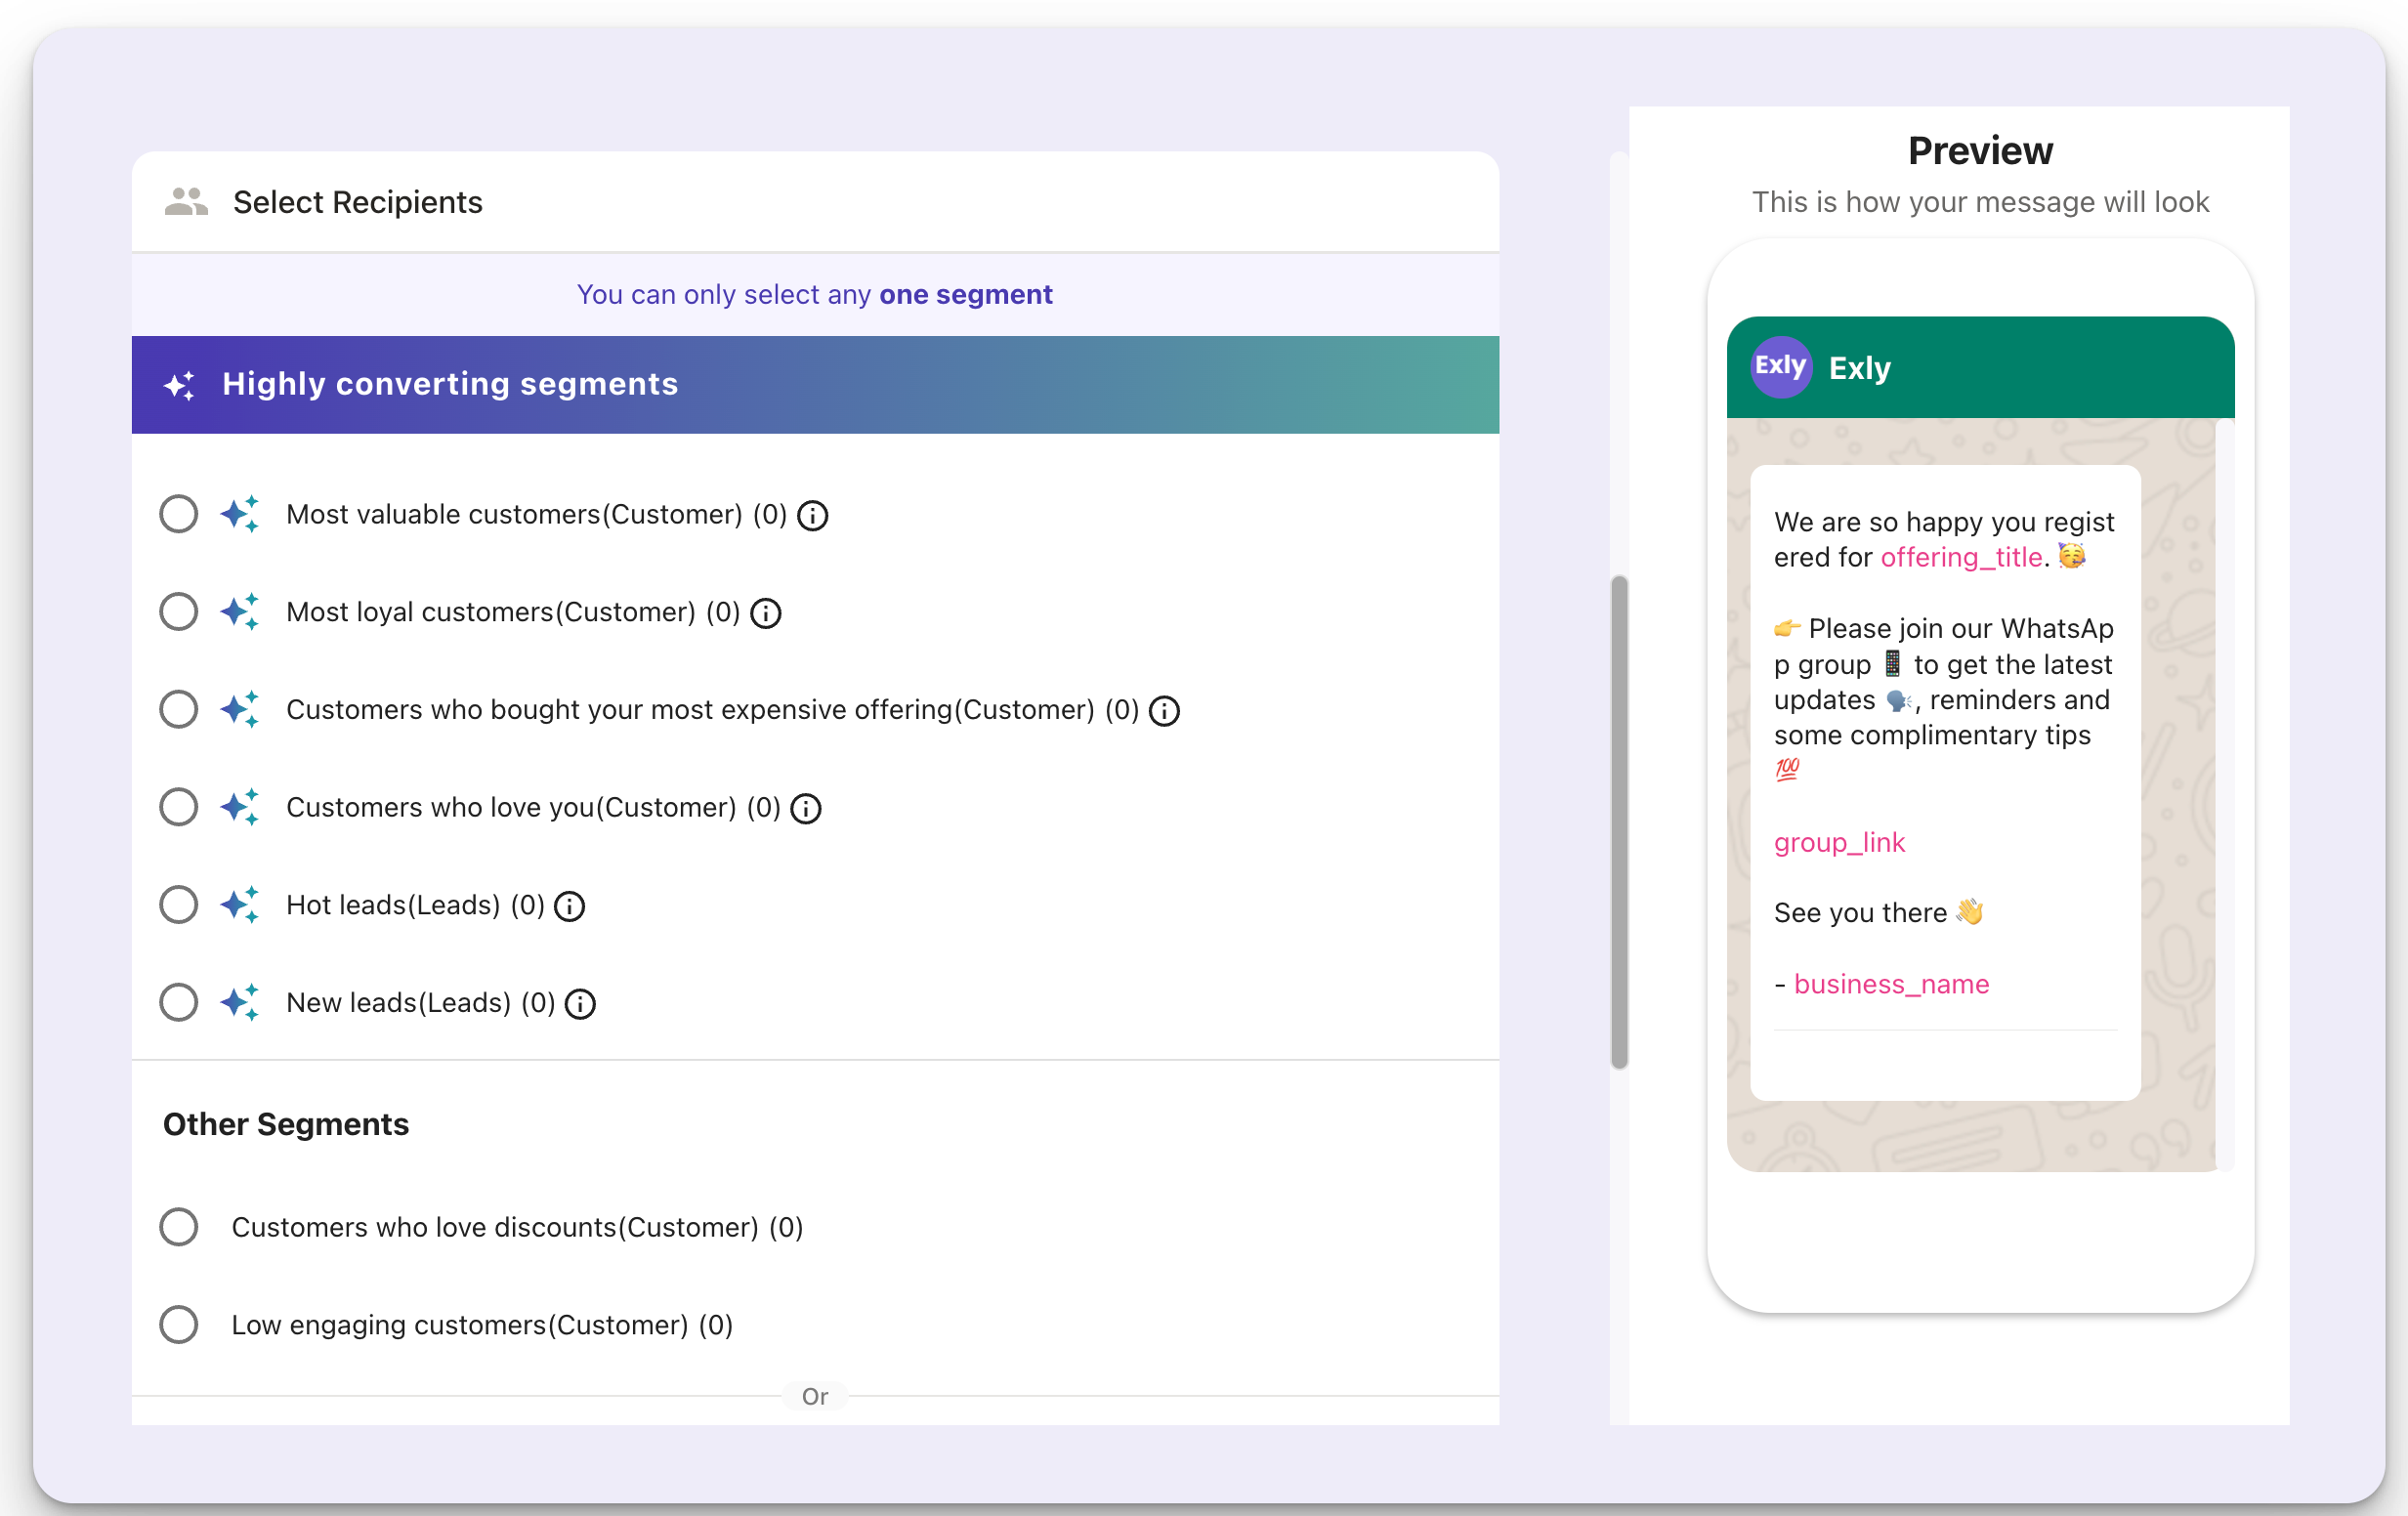Click sparkle icon in Highly converting segments header
The image size is (2408, 1516).
tap(180, 385)
